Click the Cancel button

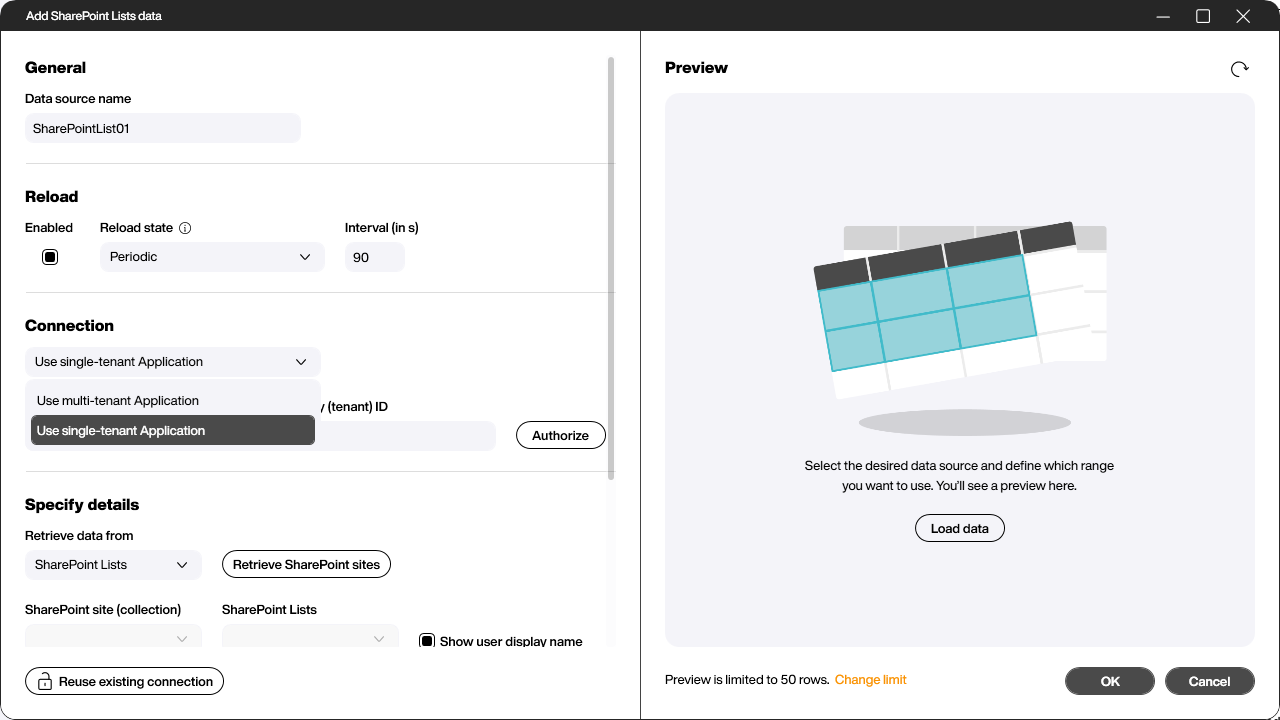1210,681
